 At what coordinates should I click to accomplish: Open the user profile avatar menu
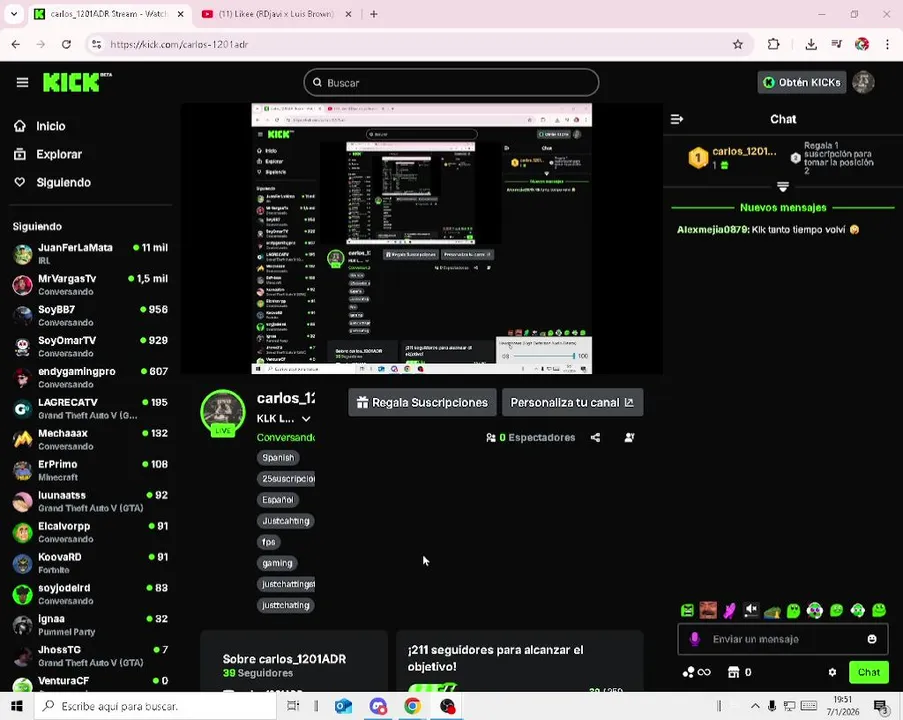point(863,82)
